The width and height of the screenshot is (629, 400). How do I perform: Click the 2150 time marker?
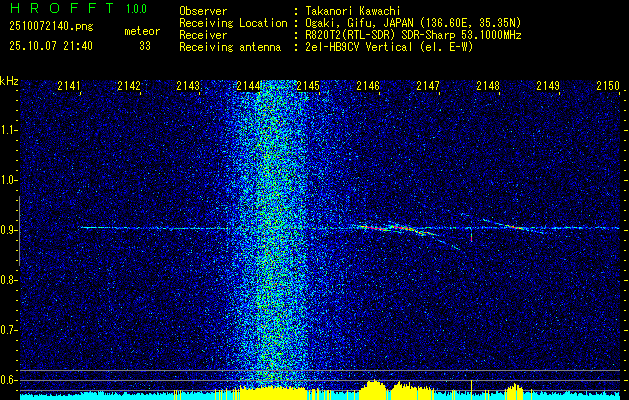608,86
